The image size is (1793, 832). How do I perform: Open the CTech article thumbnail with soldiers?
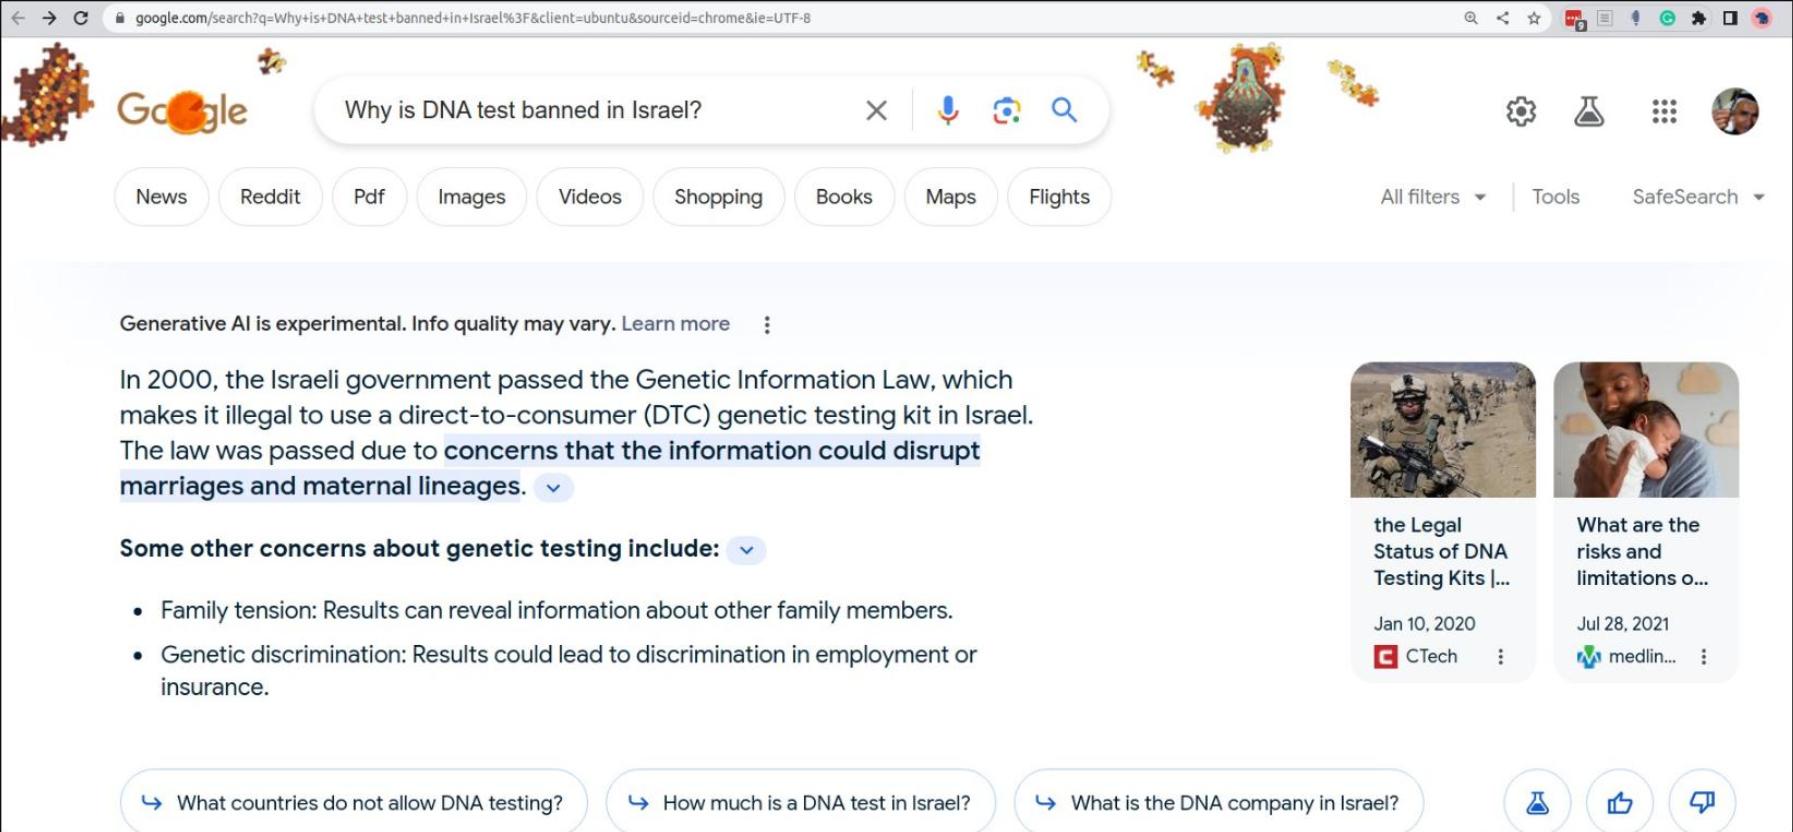[x=1442, y=430]
